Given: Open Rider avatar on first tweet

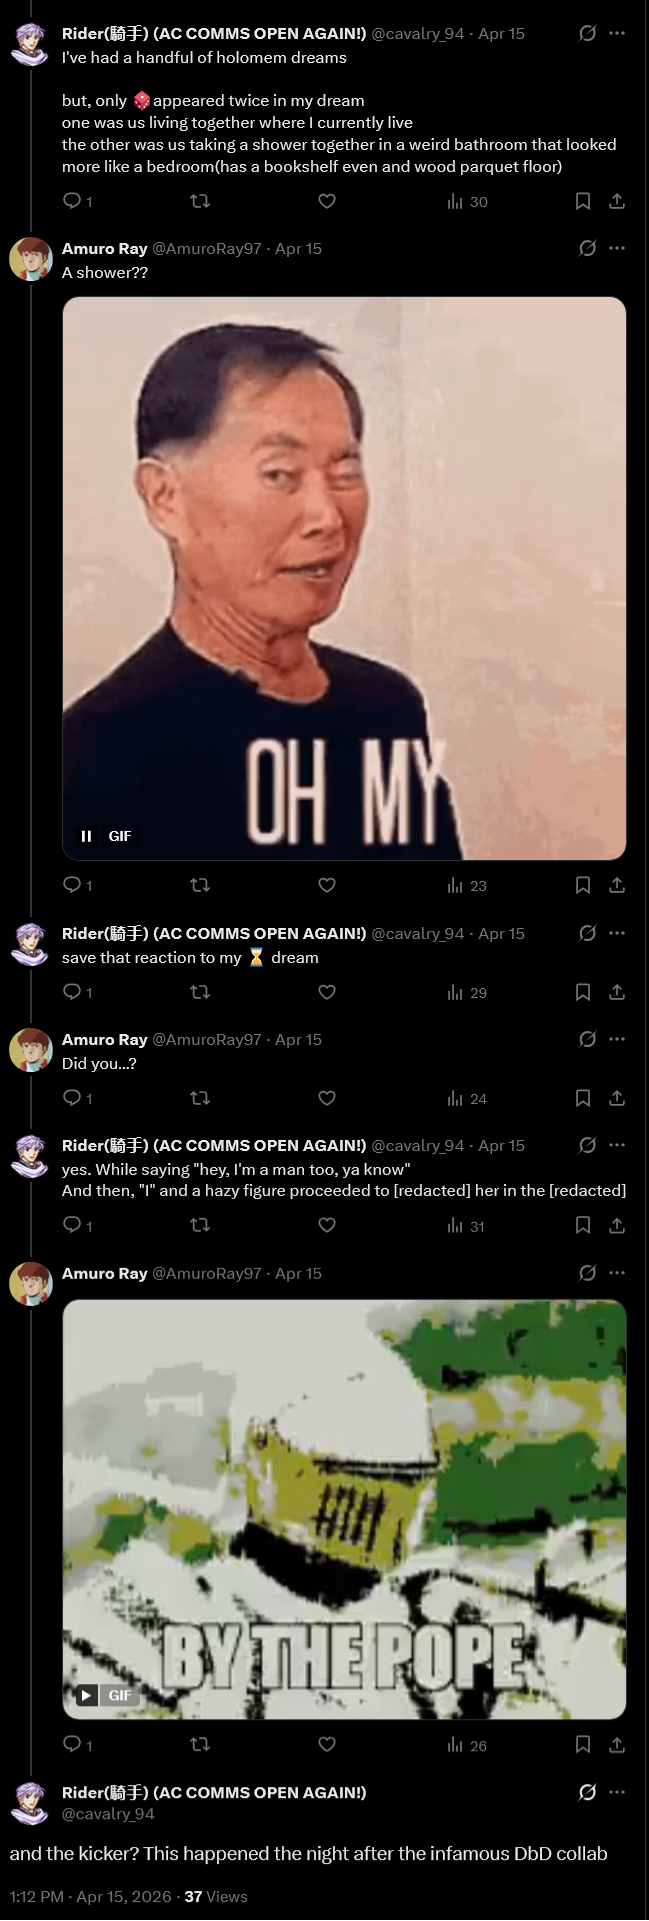Looking at the screenshot, I should [31, 43].
